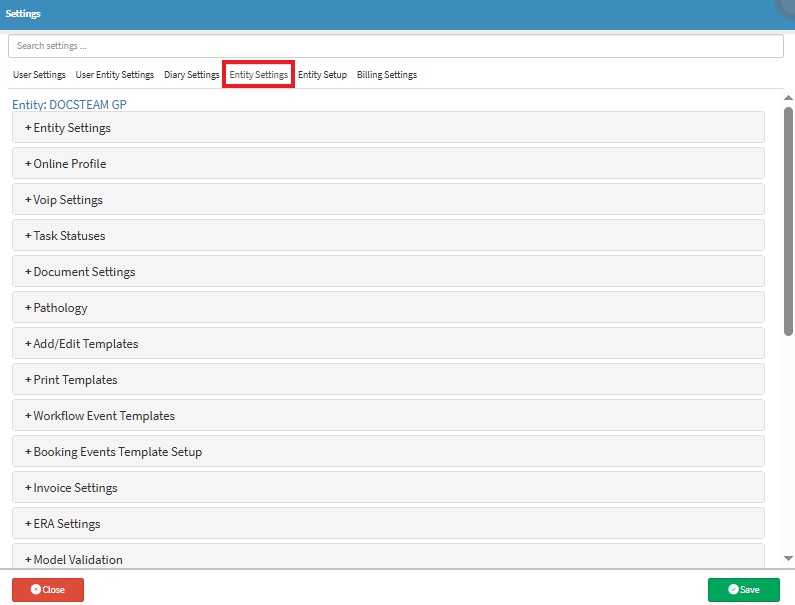Click the Search settings input field
795x605 pixels.
(x=395, y=46)
